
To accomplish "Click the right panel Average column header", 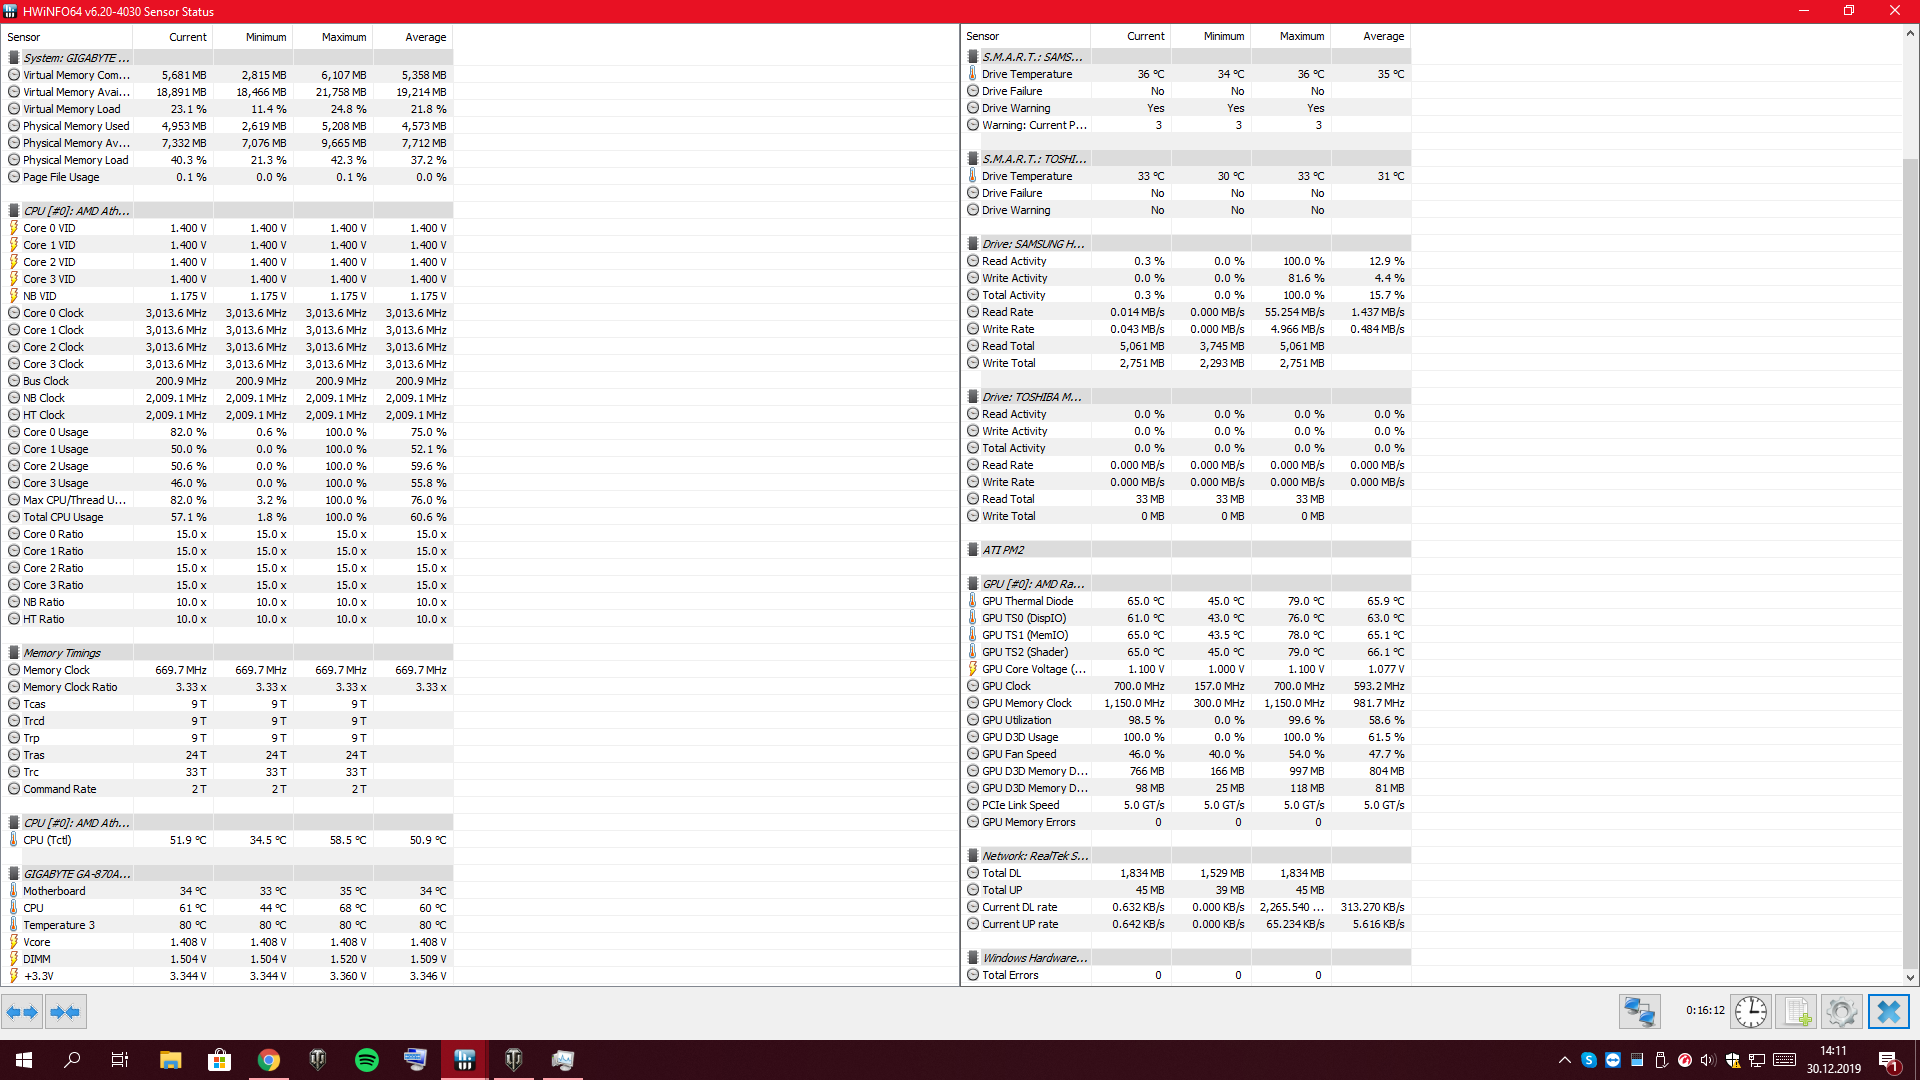I will coord(1383,36).
